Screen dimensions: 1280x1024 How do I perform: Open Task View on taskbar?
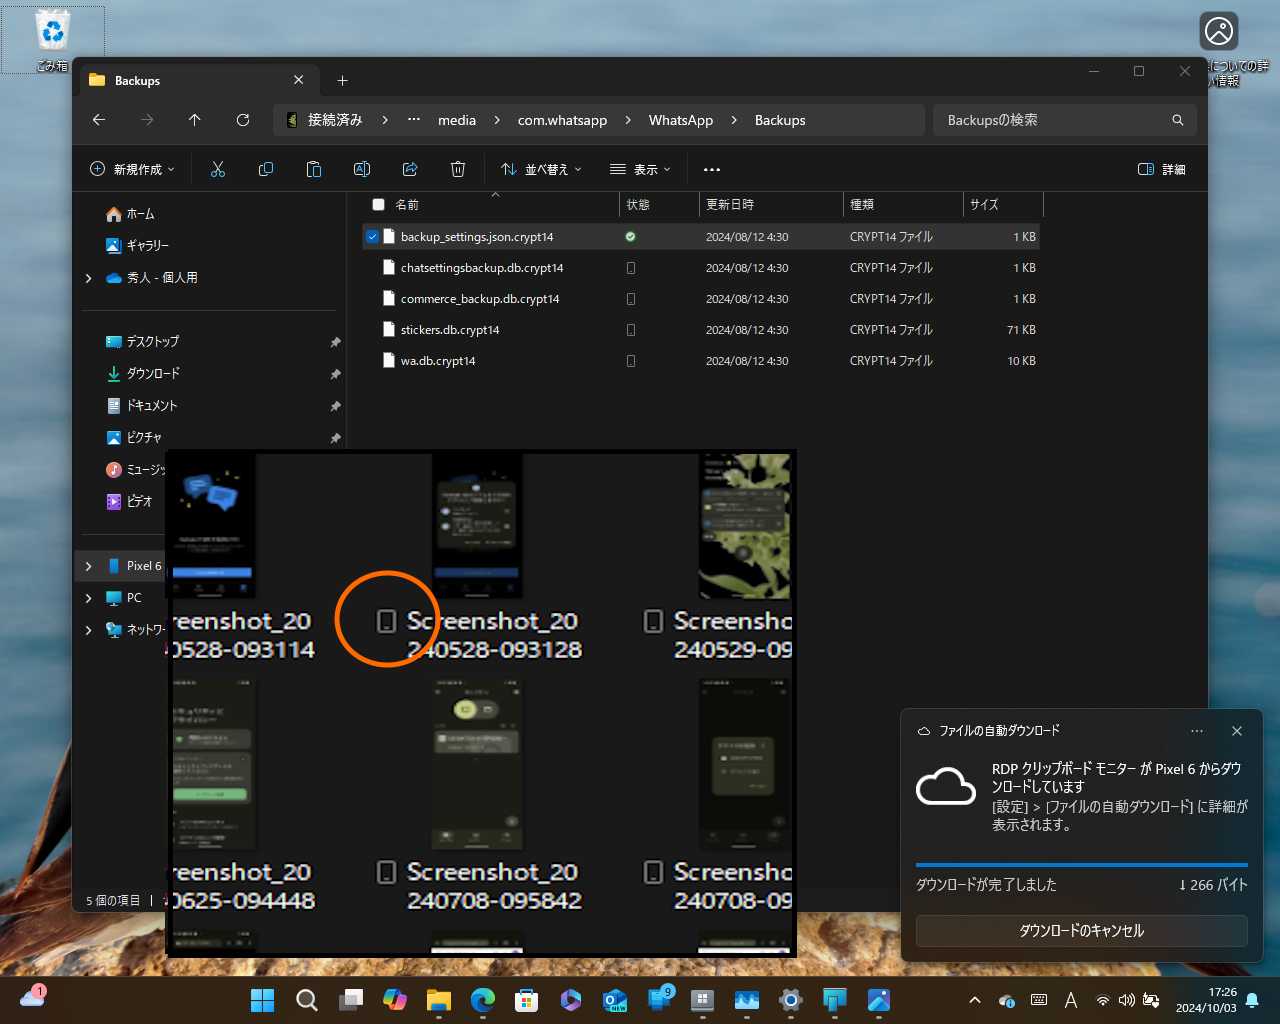click(351, 1000)
